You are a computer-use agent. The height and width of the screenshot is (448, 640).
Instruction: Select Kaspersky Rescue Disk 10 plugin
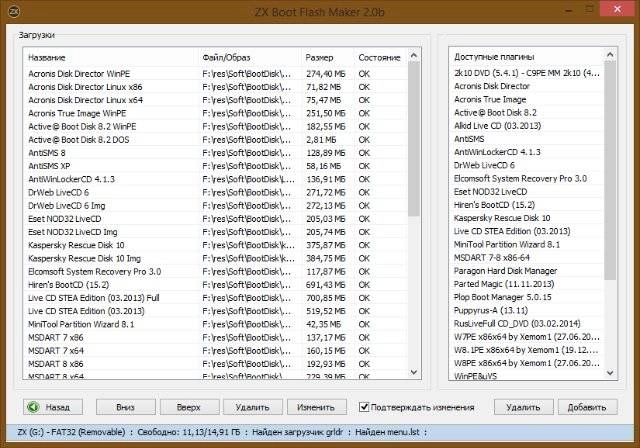point(527,218)
